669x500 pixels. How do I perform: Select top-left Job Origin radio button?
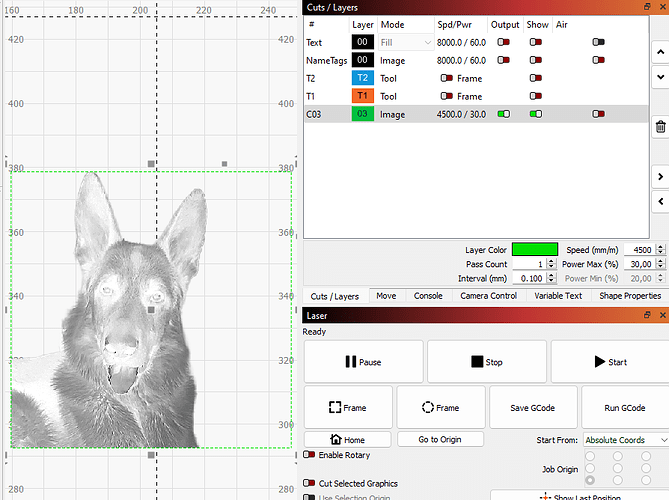[x=590, y=456]
